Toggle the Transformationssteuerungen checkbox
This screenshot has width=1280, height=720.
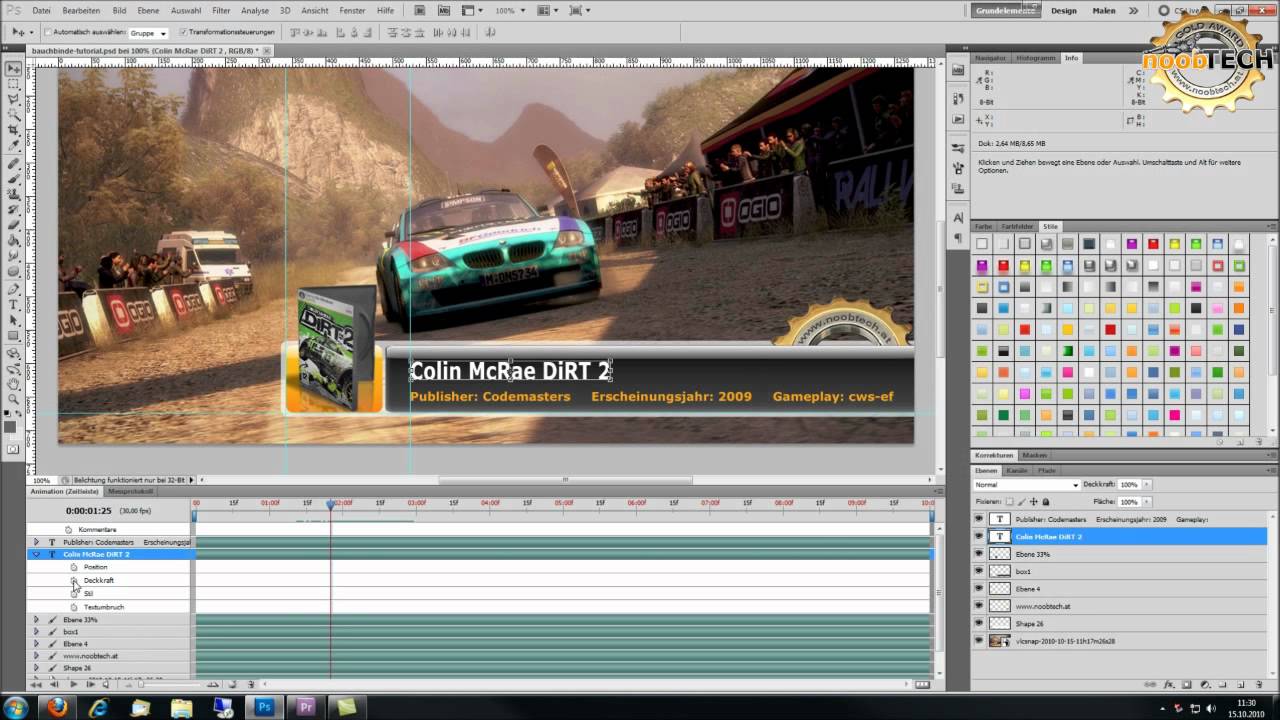(182, 33)
